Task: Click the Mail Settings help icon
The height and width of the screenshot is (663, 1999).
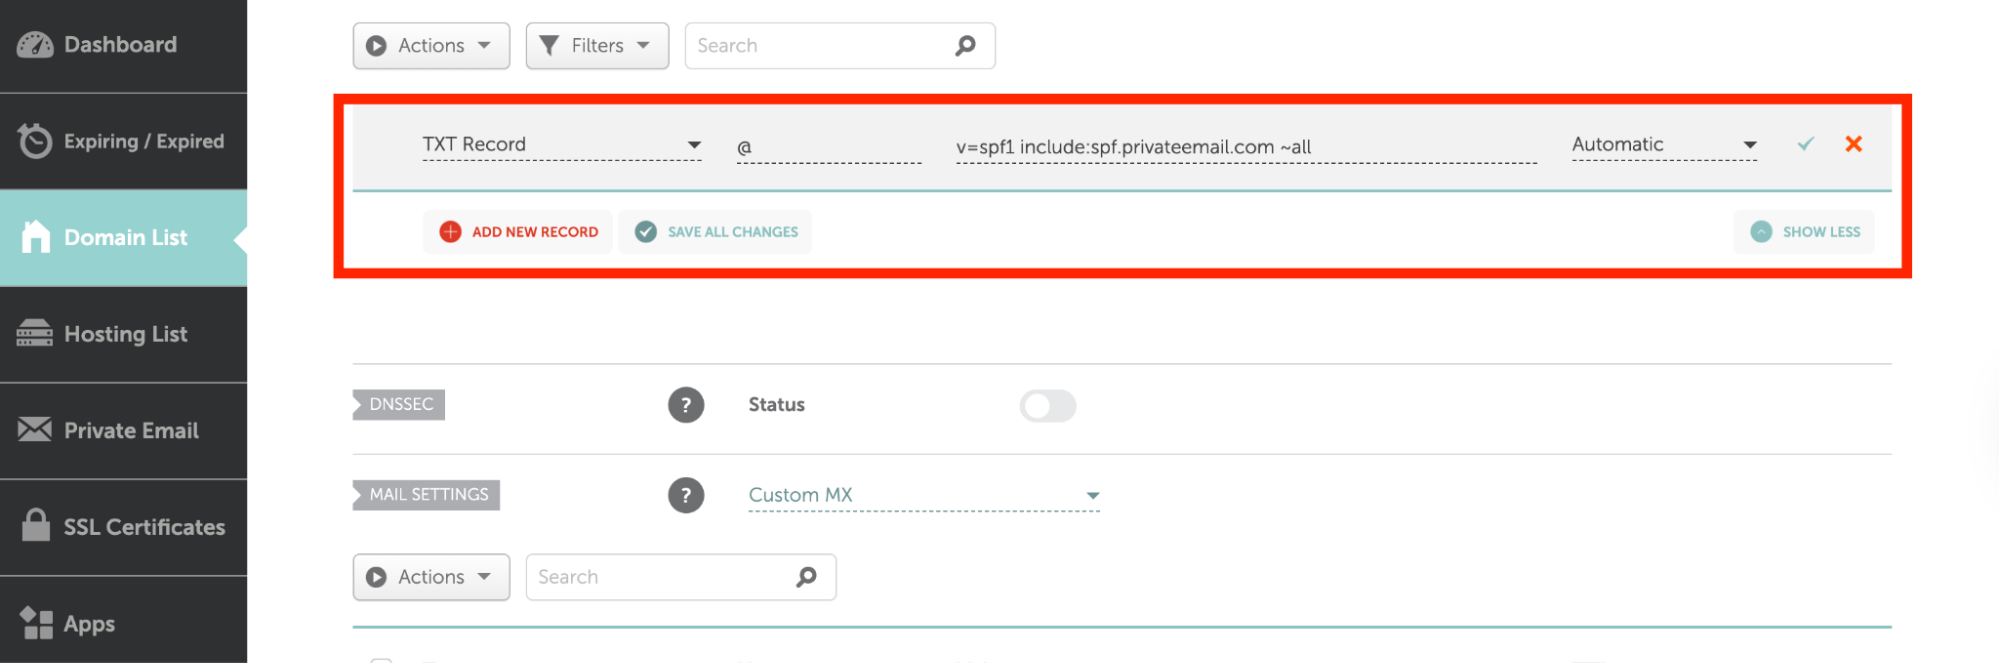Action: tap(685, 494)
